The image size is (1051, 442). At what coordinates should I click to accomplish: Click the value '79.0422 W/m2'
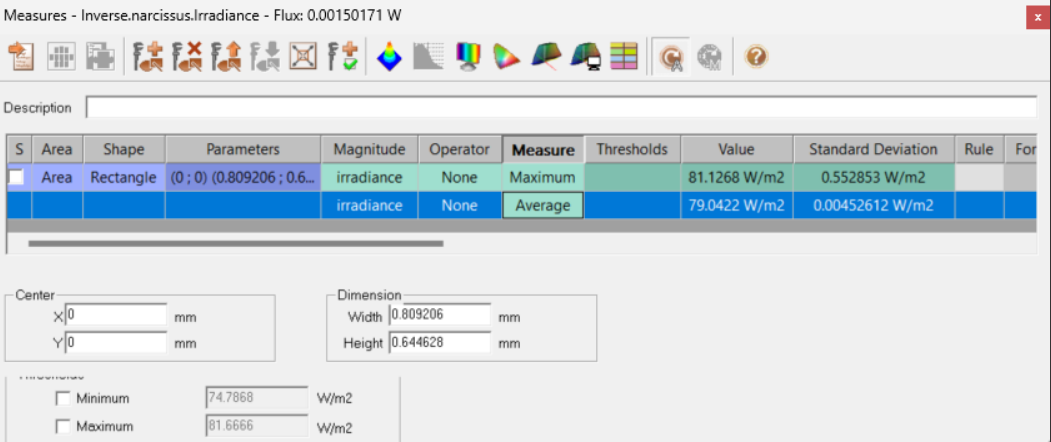pyautogui.click(x=737, y=205)
